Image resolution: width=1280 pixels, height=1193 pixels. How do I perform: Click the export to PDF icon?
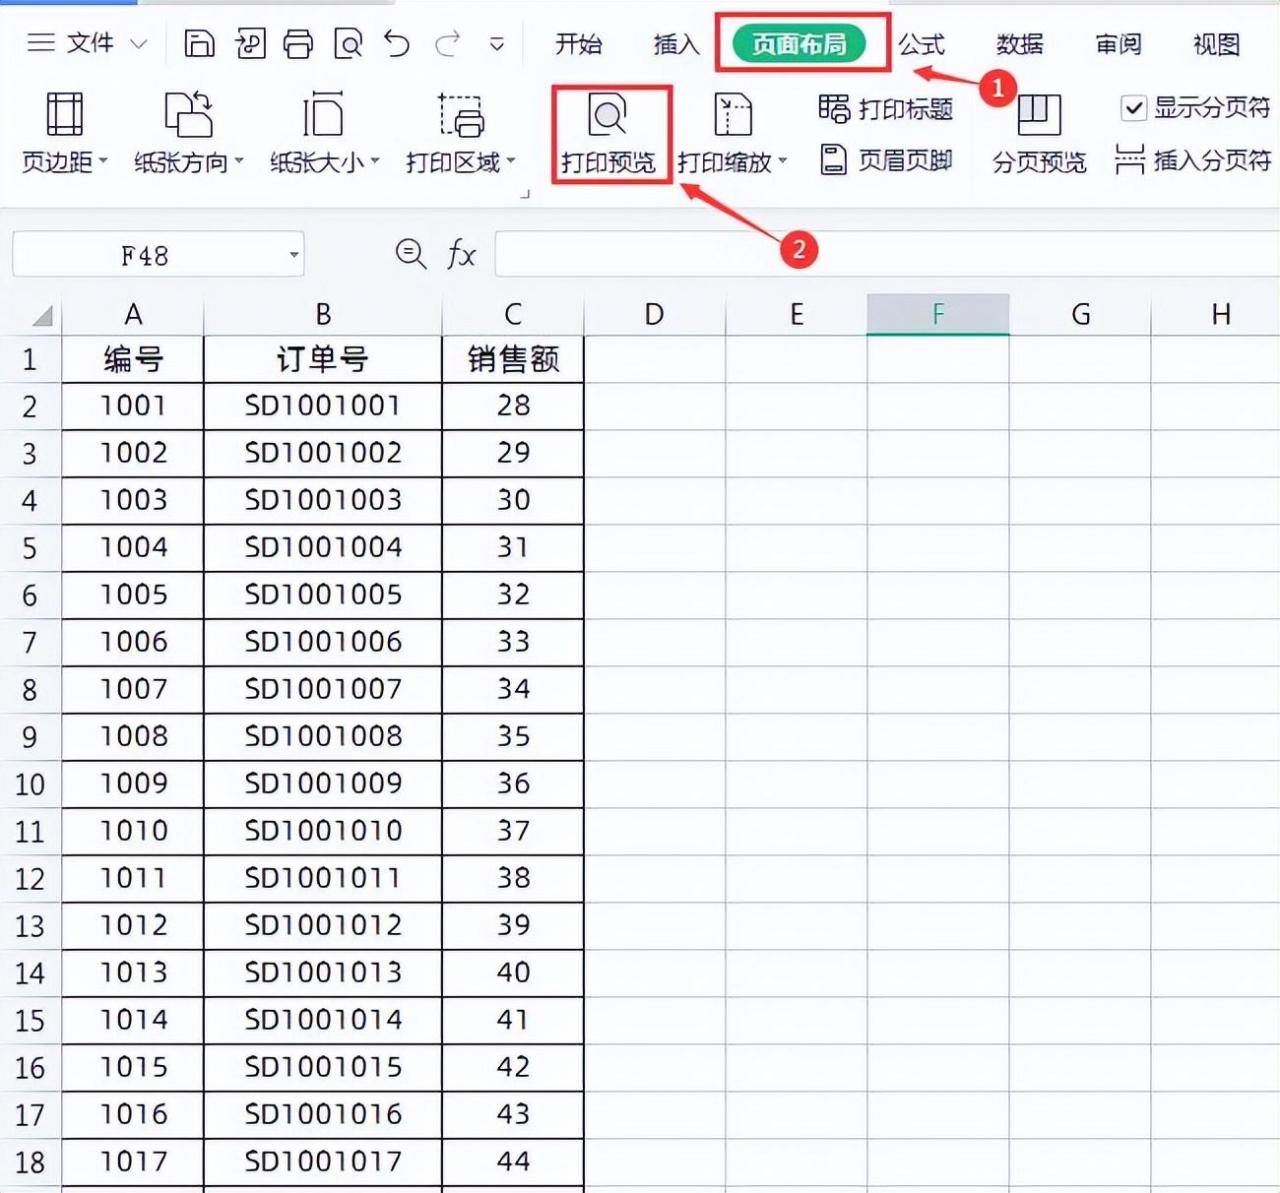point(249,43)
